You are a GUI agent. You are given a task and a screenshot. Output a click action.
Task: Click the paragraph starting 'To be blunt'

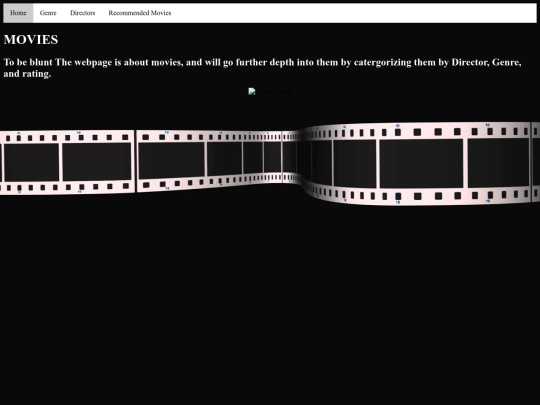(x=262, y=68)
